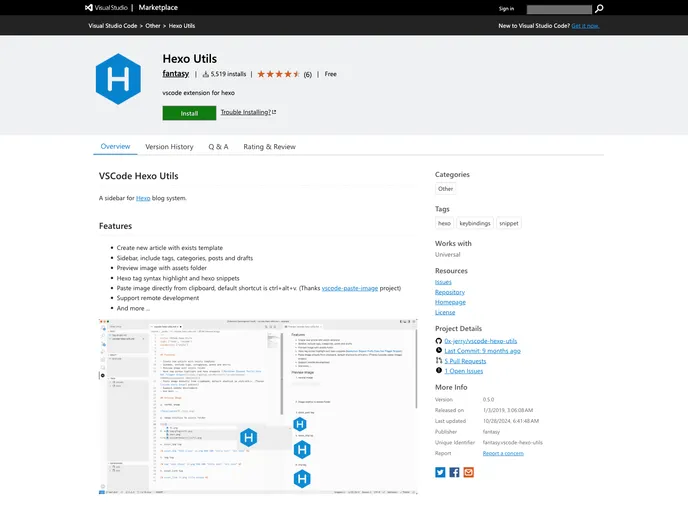Open Issues resource link
The image size is (688, 512).
(x=443, y=282)
